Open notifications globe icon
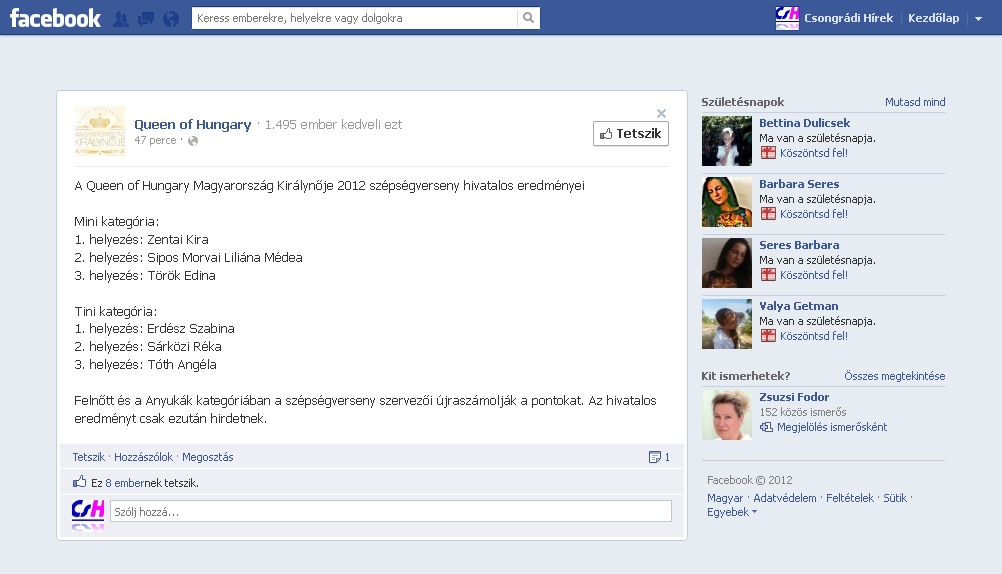 171,19
